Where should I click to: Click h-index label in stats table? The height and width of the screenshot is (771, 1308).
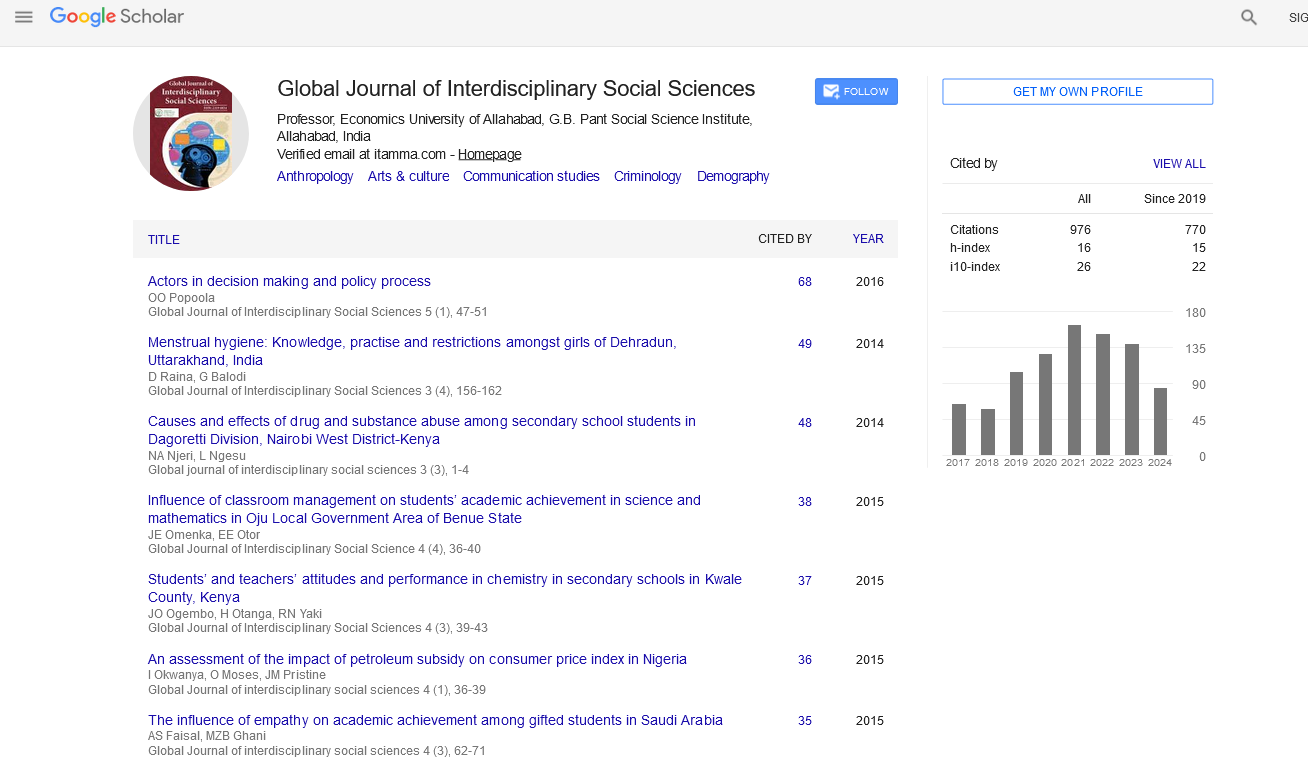(x=969, y=248)
